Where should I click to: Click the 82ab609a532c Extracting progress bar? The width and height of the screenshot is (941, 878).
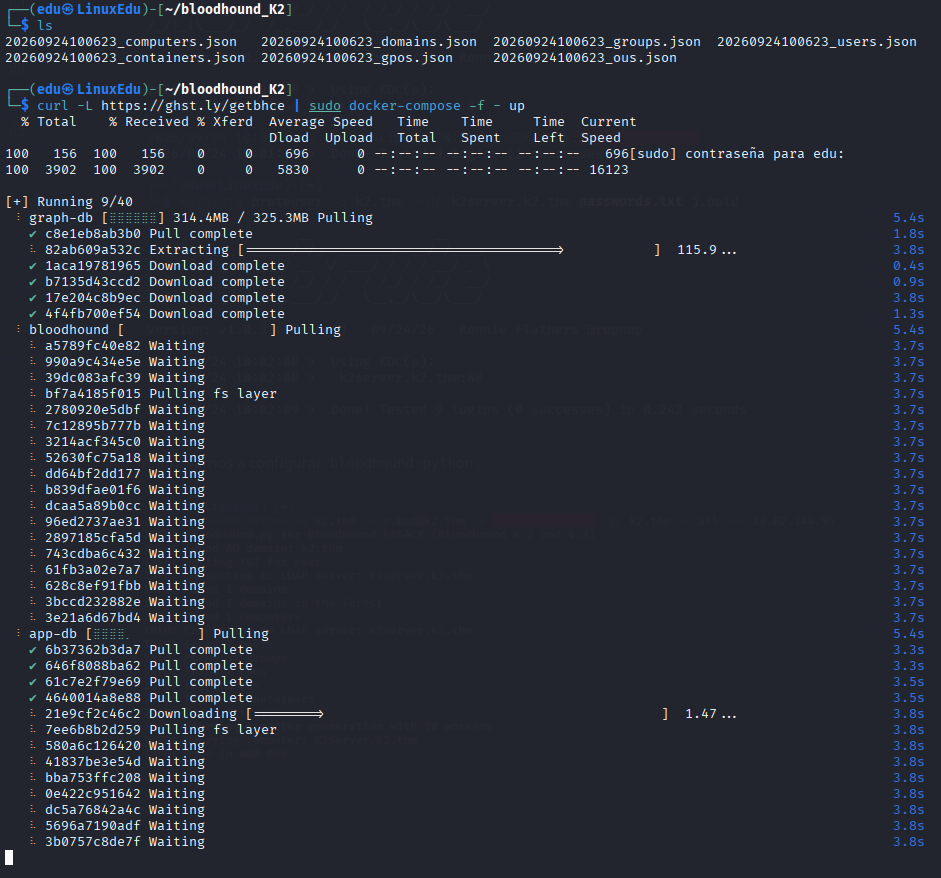(x=448, y=250)
